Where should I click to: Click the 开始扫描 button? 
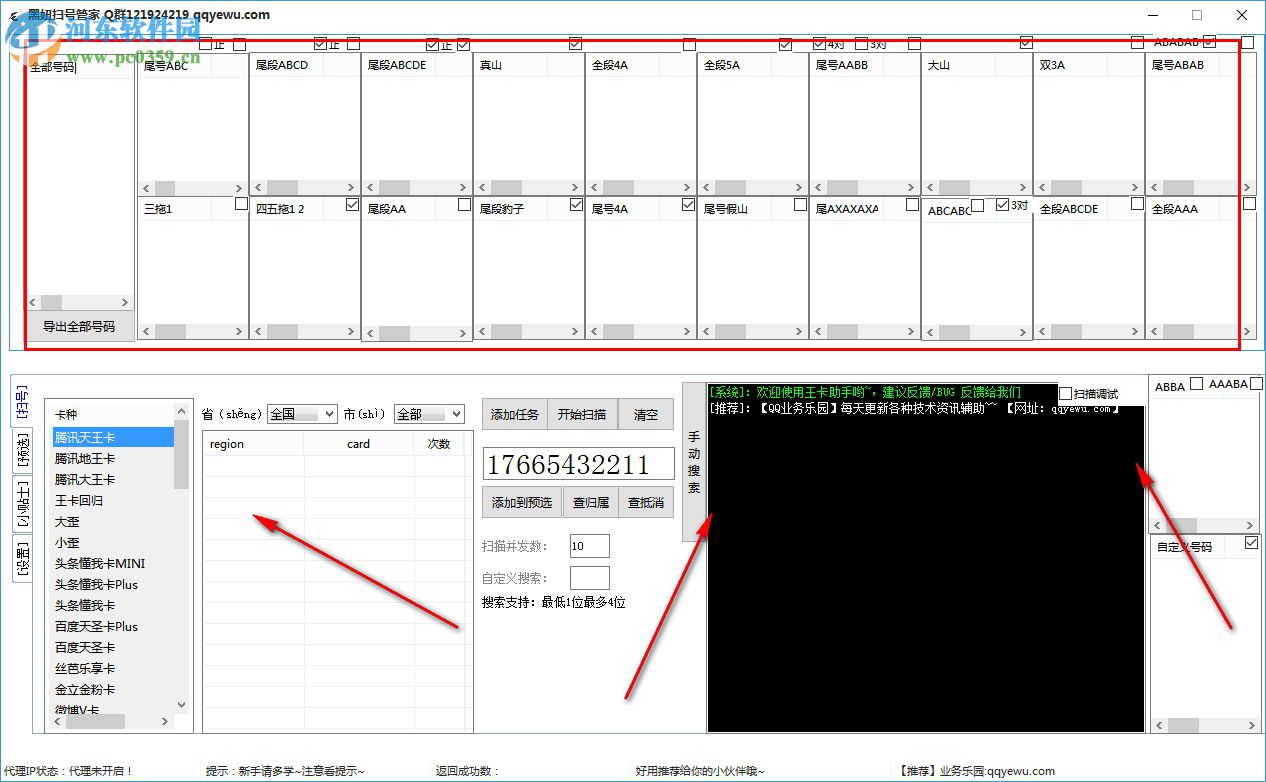click(581, 413)
